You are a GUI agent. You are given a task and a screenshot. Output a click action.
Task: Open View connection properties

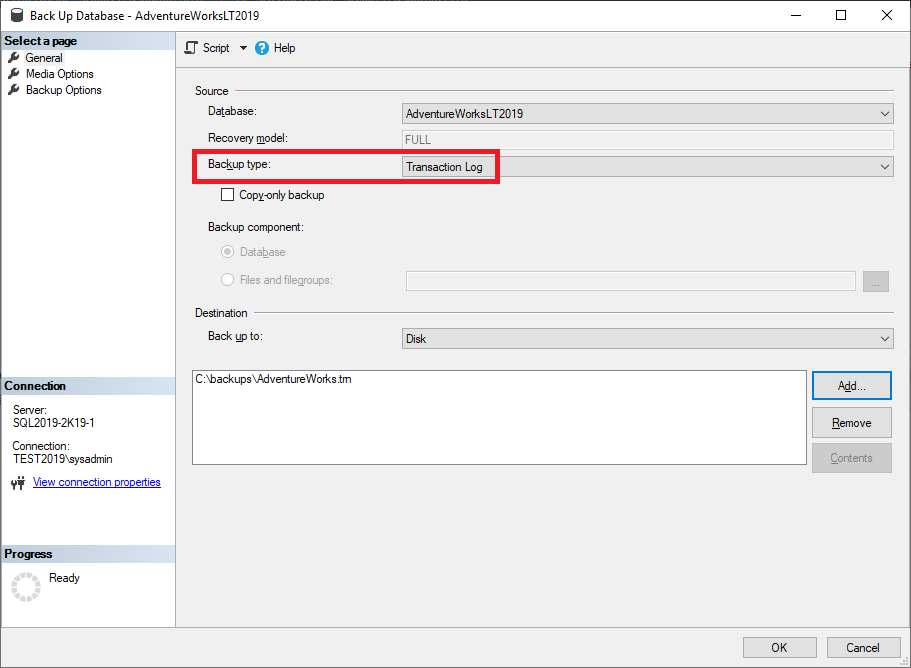coord(96,482)
